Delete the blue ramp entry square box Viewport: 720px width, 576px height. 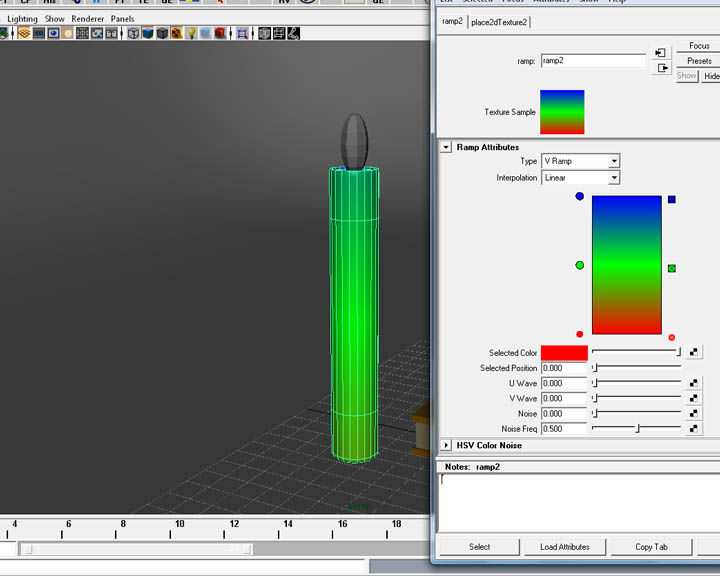click(672, 199)
